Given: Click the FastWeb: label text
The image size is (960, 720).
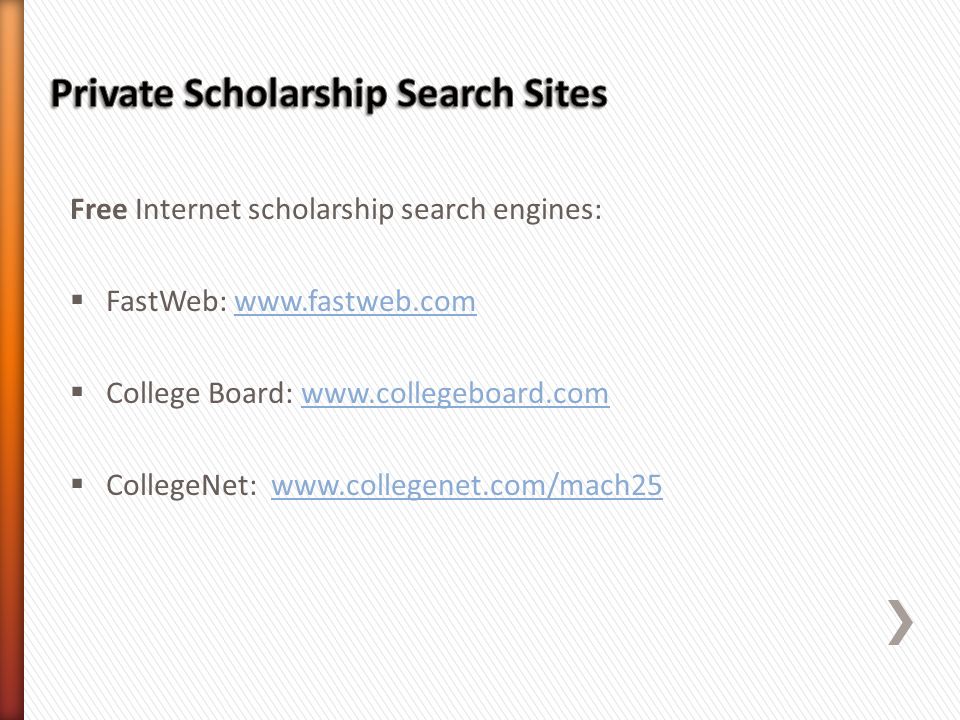Looking at the screenshot, I should tap(167, 301).
